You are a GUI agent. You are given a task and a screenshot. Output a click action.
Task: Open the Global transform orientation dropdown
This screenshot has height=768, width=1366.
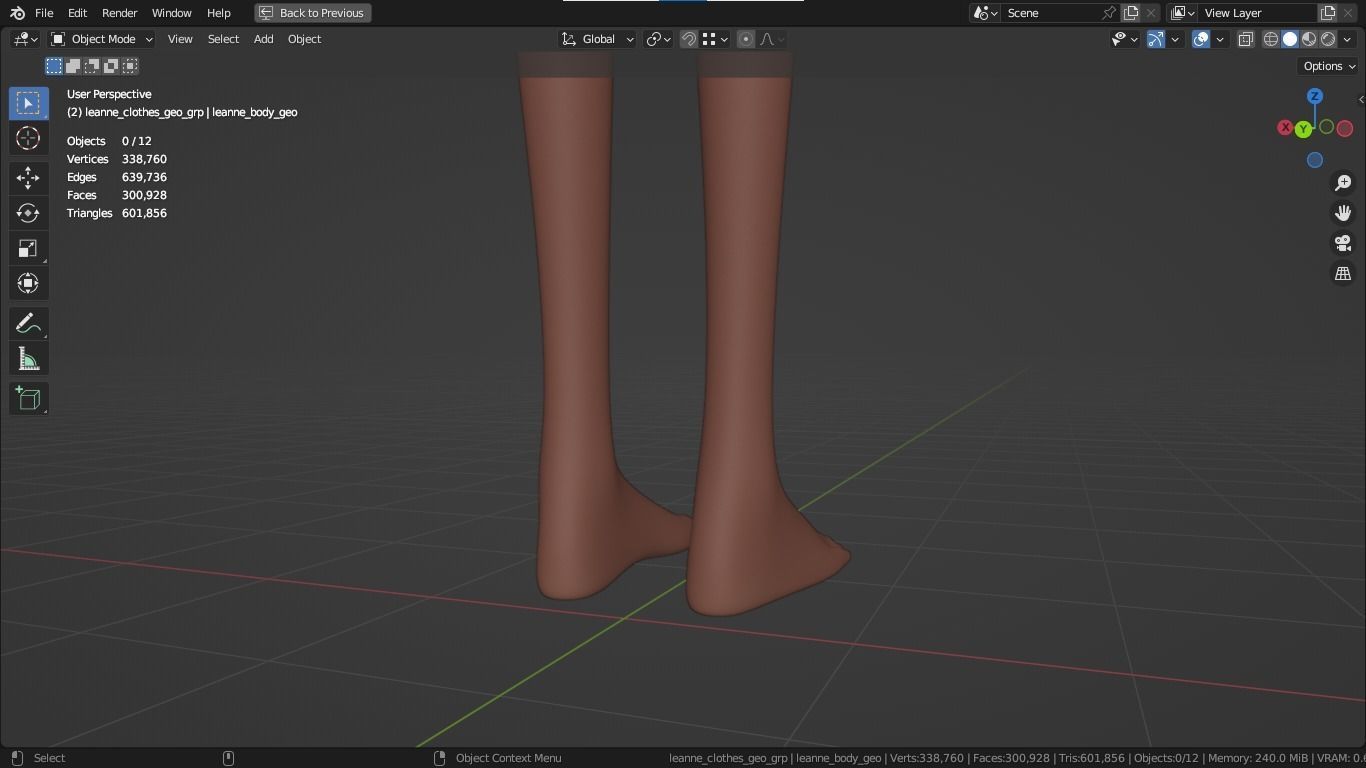pos(597,39)
